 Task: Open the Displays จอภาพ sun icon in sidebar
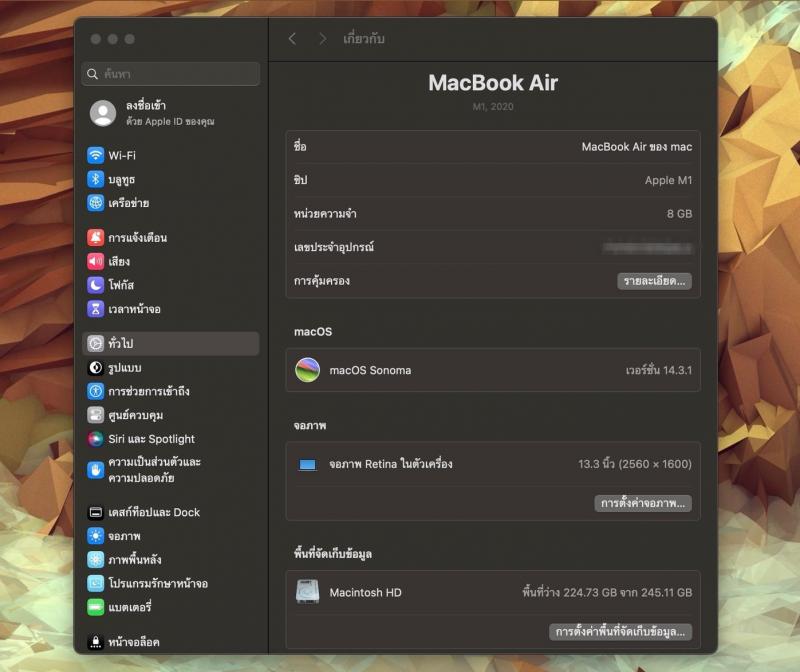tap(95, 536)
